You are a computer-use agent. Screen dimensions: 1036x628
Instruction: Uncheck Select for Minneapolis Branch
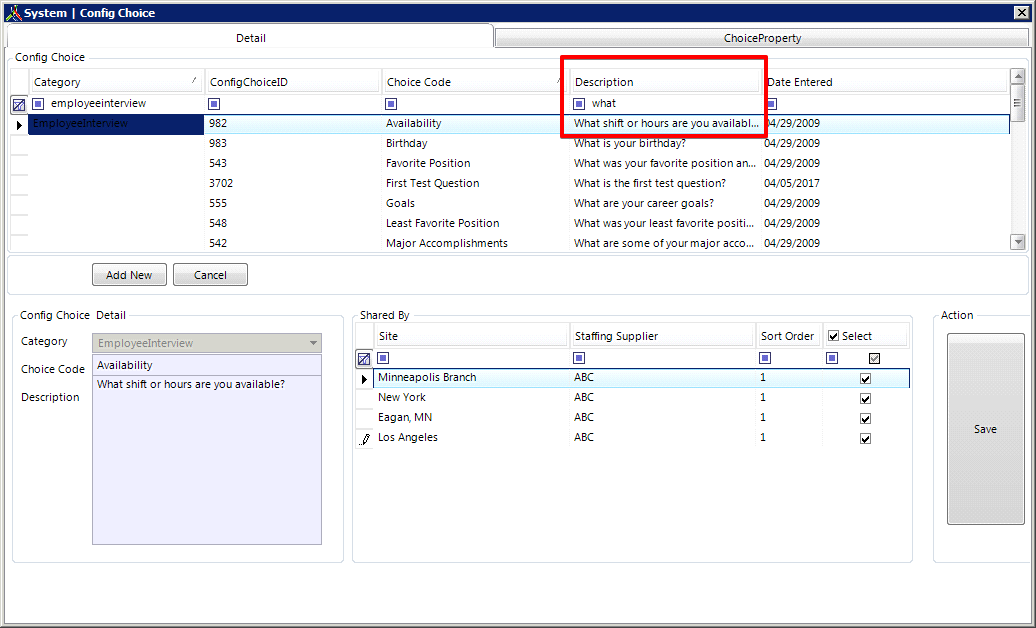(x=866, y=379)
